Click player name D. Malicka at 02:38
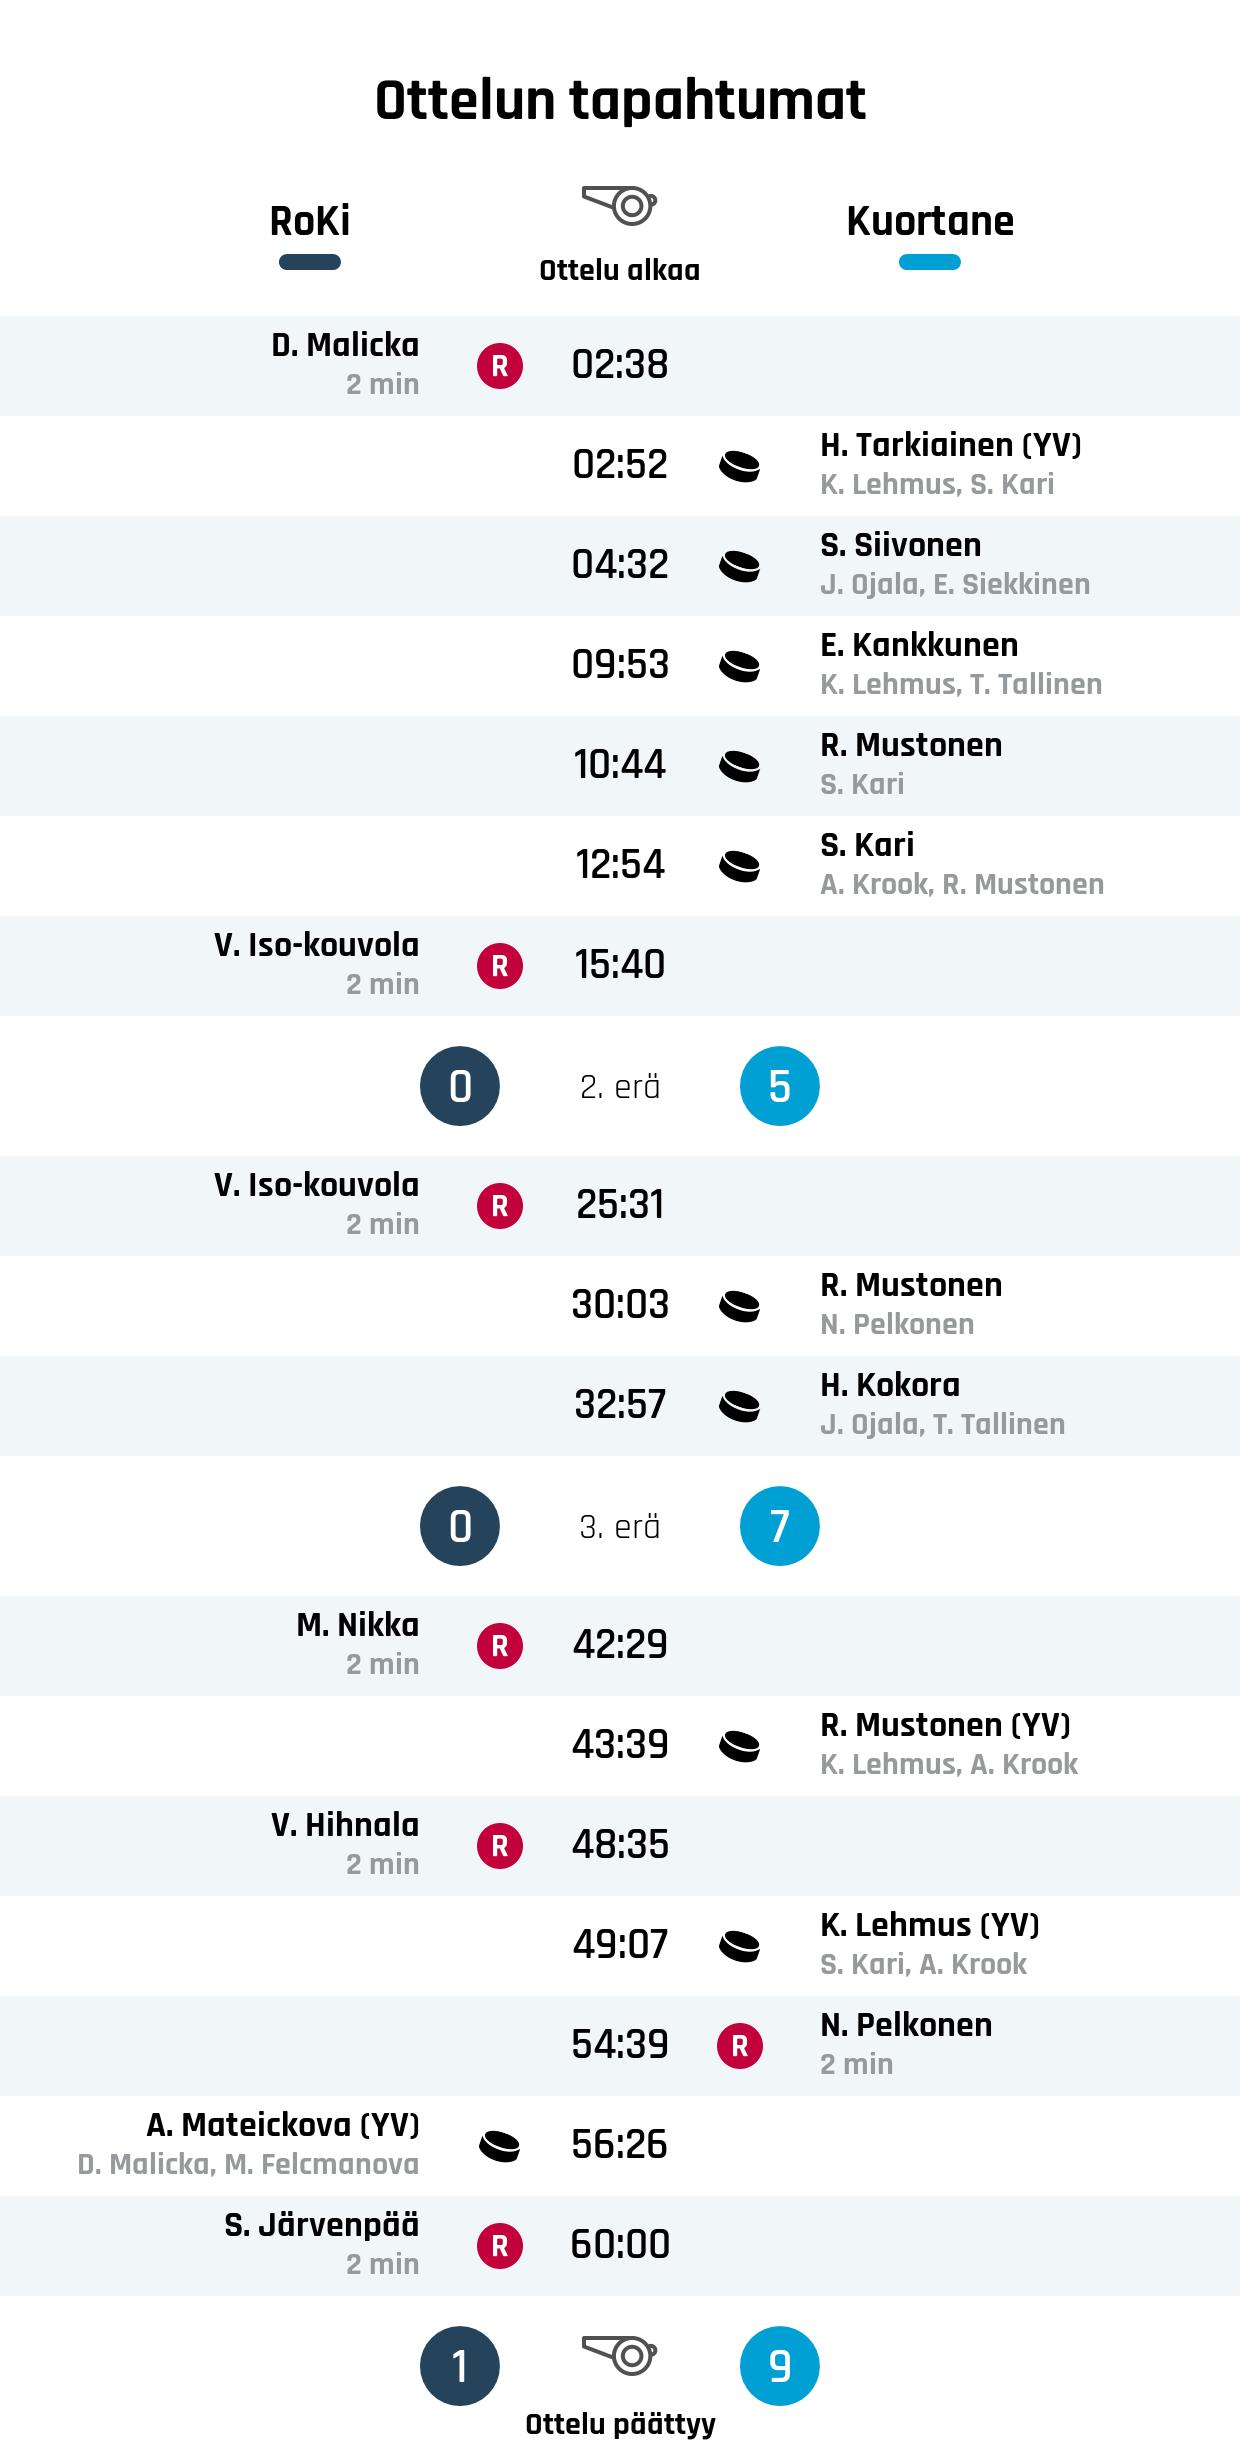Viewport: 1240px width, 2458px height. point(345,345)
